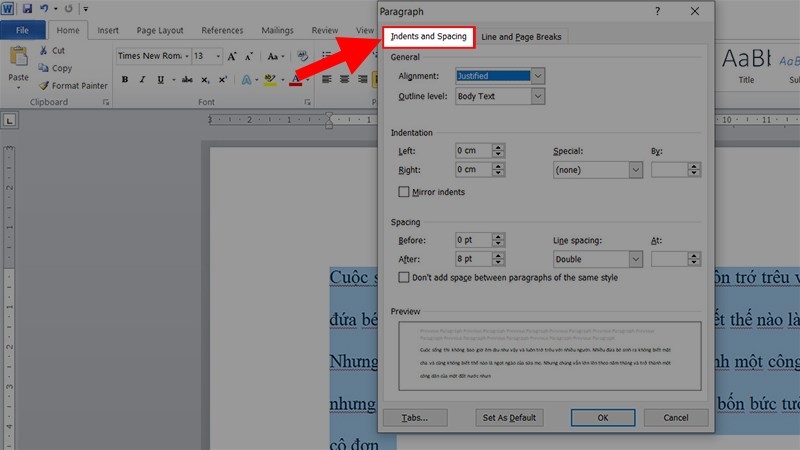This screenshot has height=450, width=800.
Task: Click the Paste icon in Clipboard group
Action: [18, 64]
